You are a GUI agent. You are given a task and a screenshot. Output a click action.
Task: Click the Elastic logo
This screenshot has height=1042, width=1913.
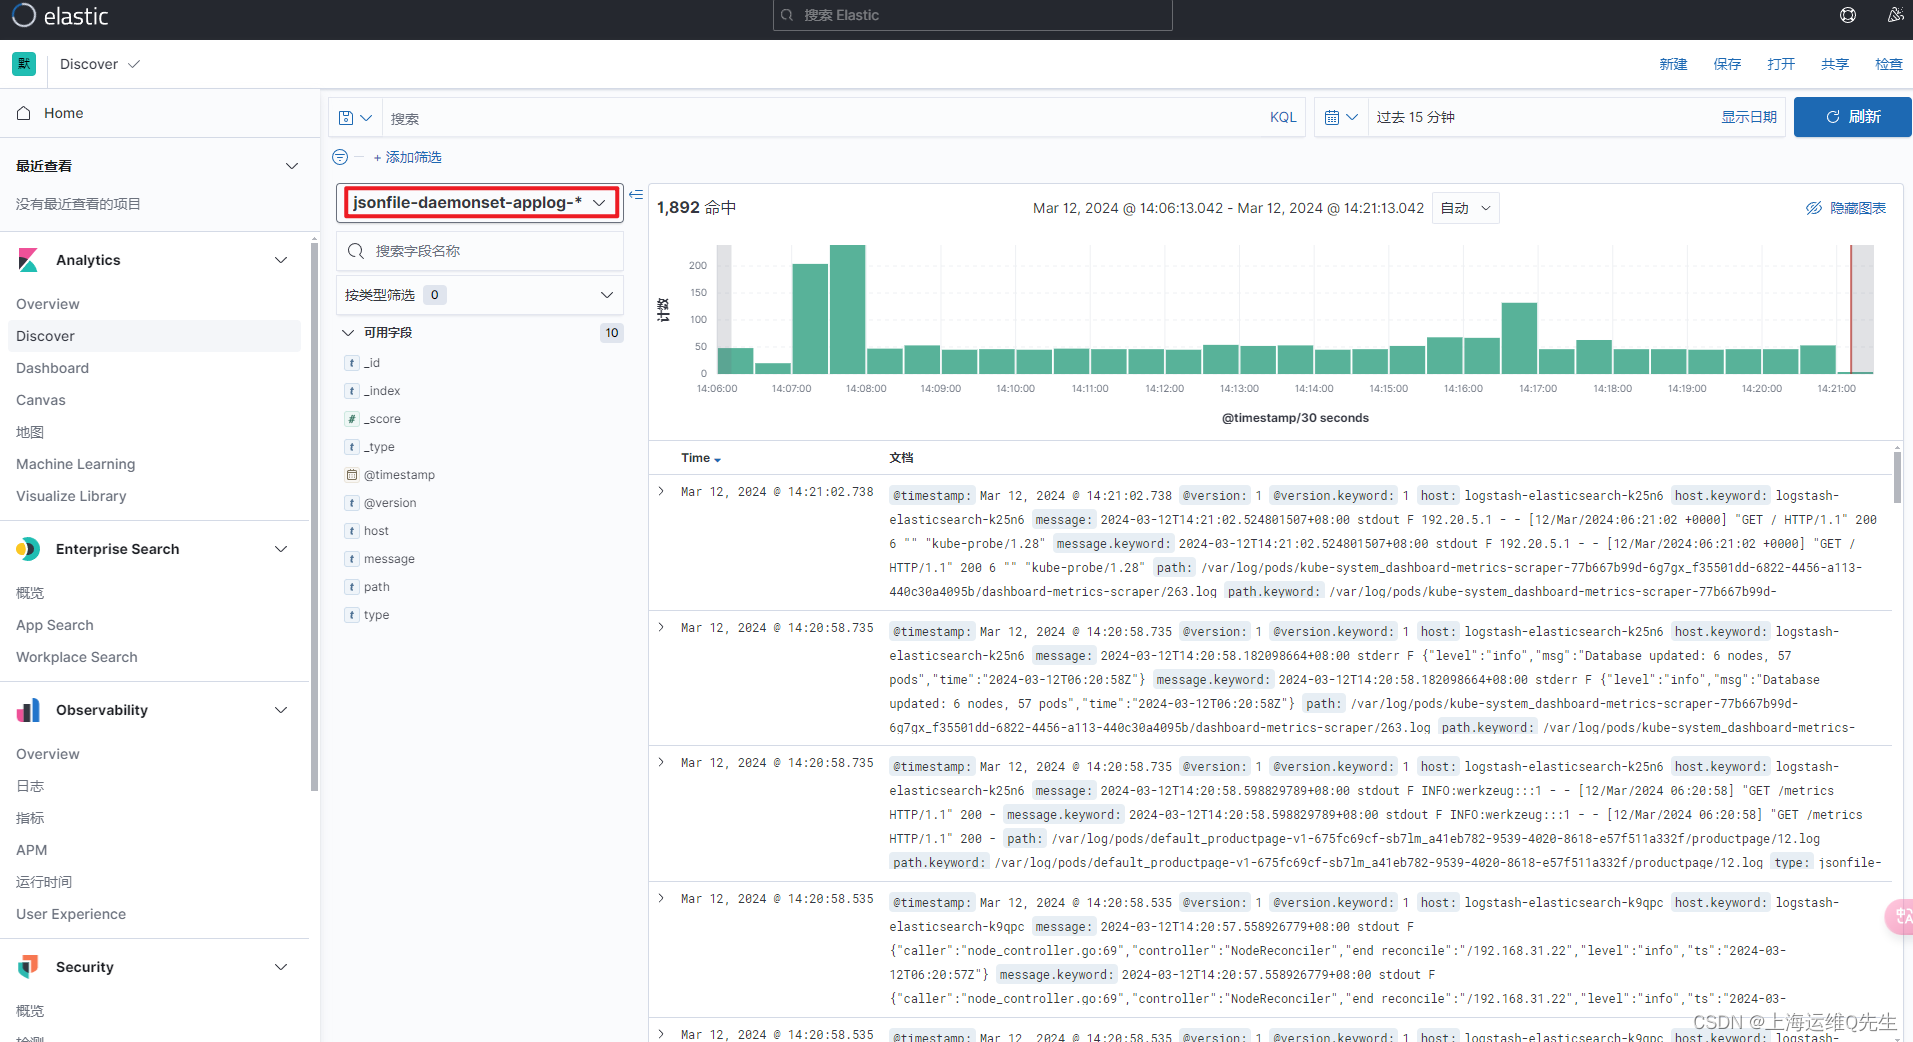pos(60,16)
